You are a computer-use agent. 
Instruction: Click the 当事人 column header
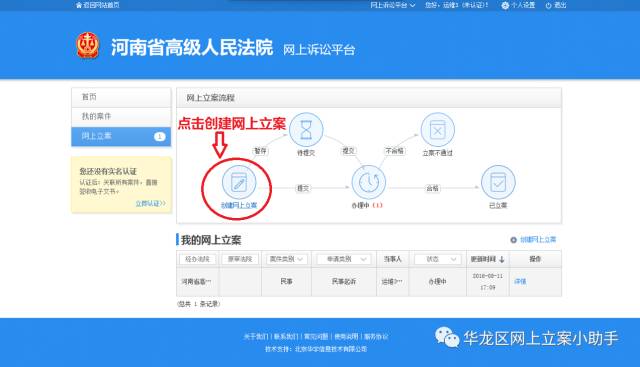(x=392, y=259)
